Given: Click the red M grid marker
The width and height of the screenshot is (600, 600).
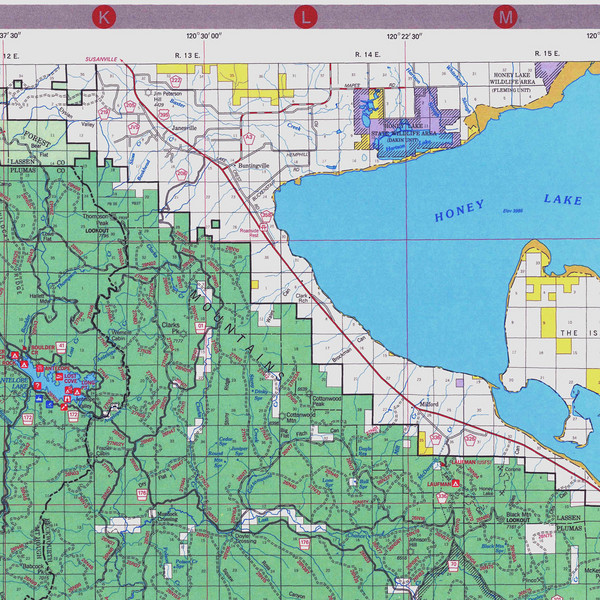Looking at the screenshot, I should pos(507,17).
